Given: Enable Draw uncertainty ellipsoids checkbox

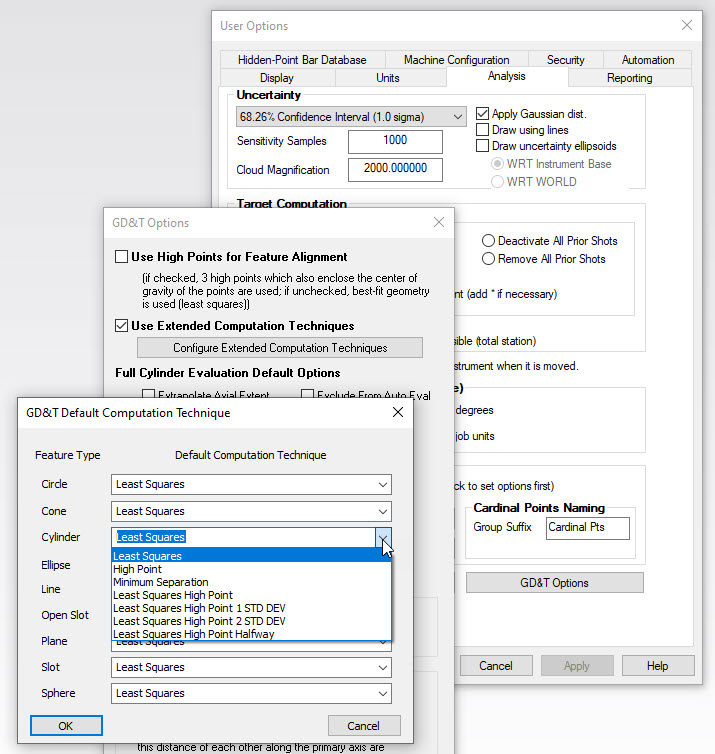Looking at the screenshot, I should (x=482, y=145).
